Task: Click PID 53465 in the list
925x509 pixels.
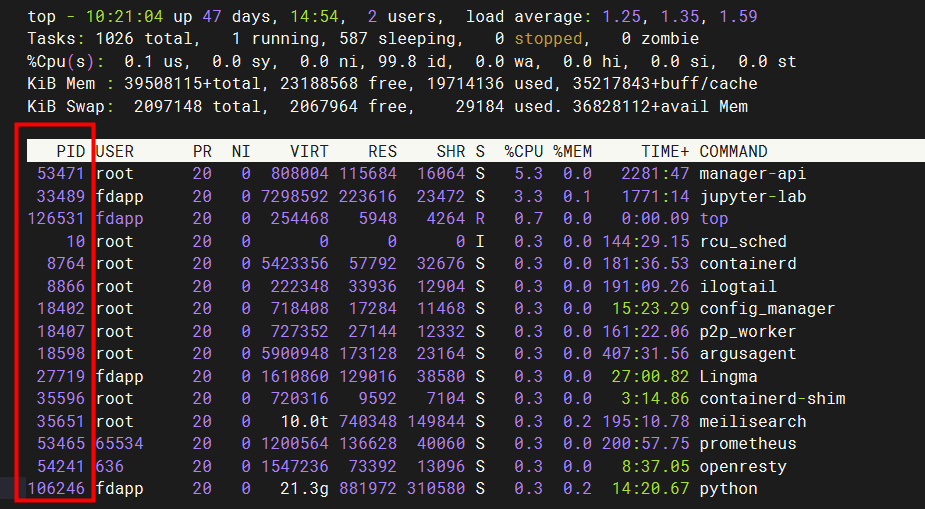Action: click(61, 444)
